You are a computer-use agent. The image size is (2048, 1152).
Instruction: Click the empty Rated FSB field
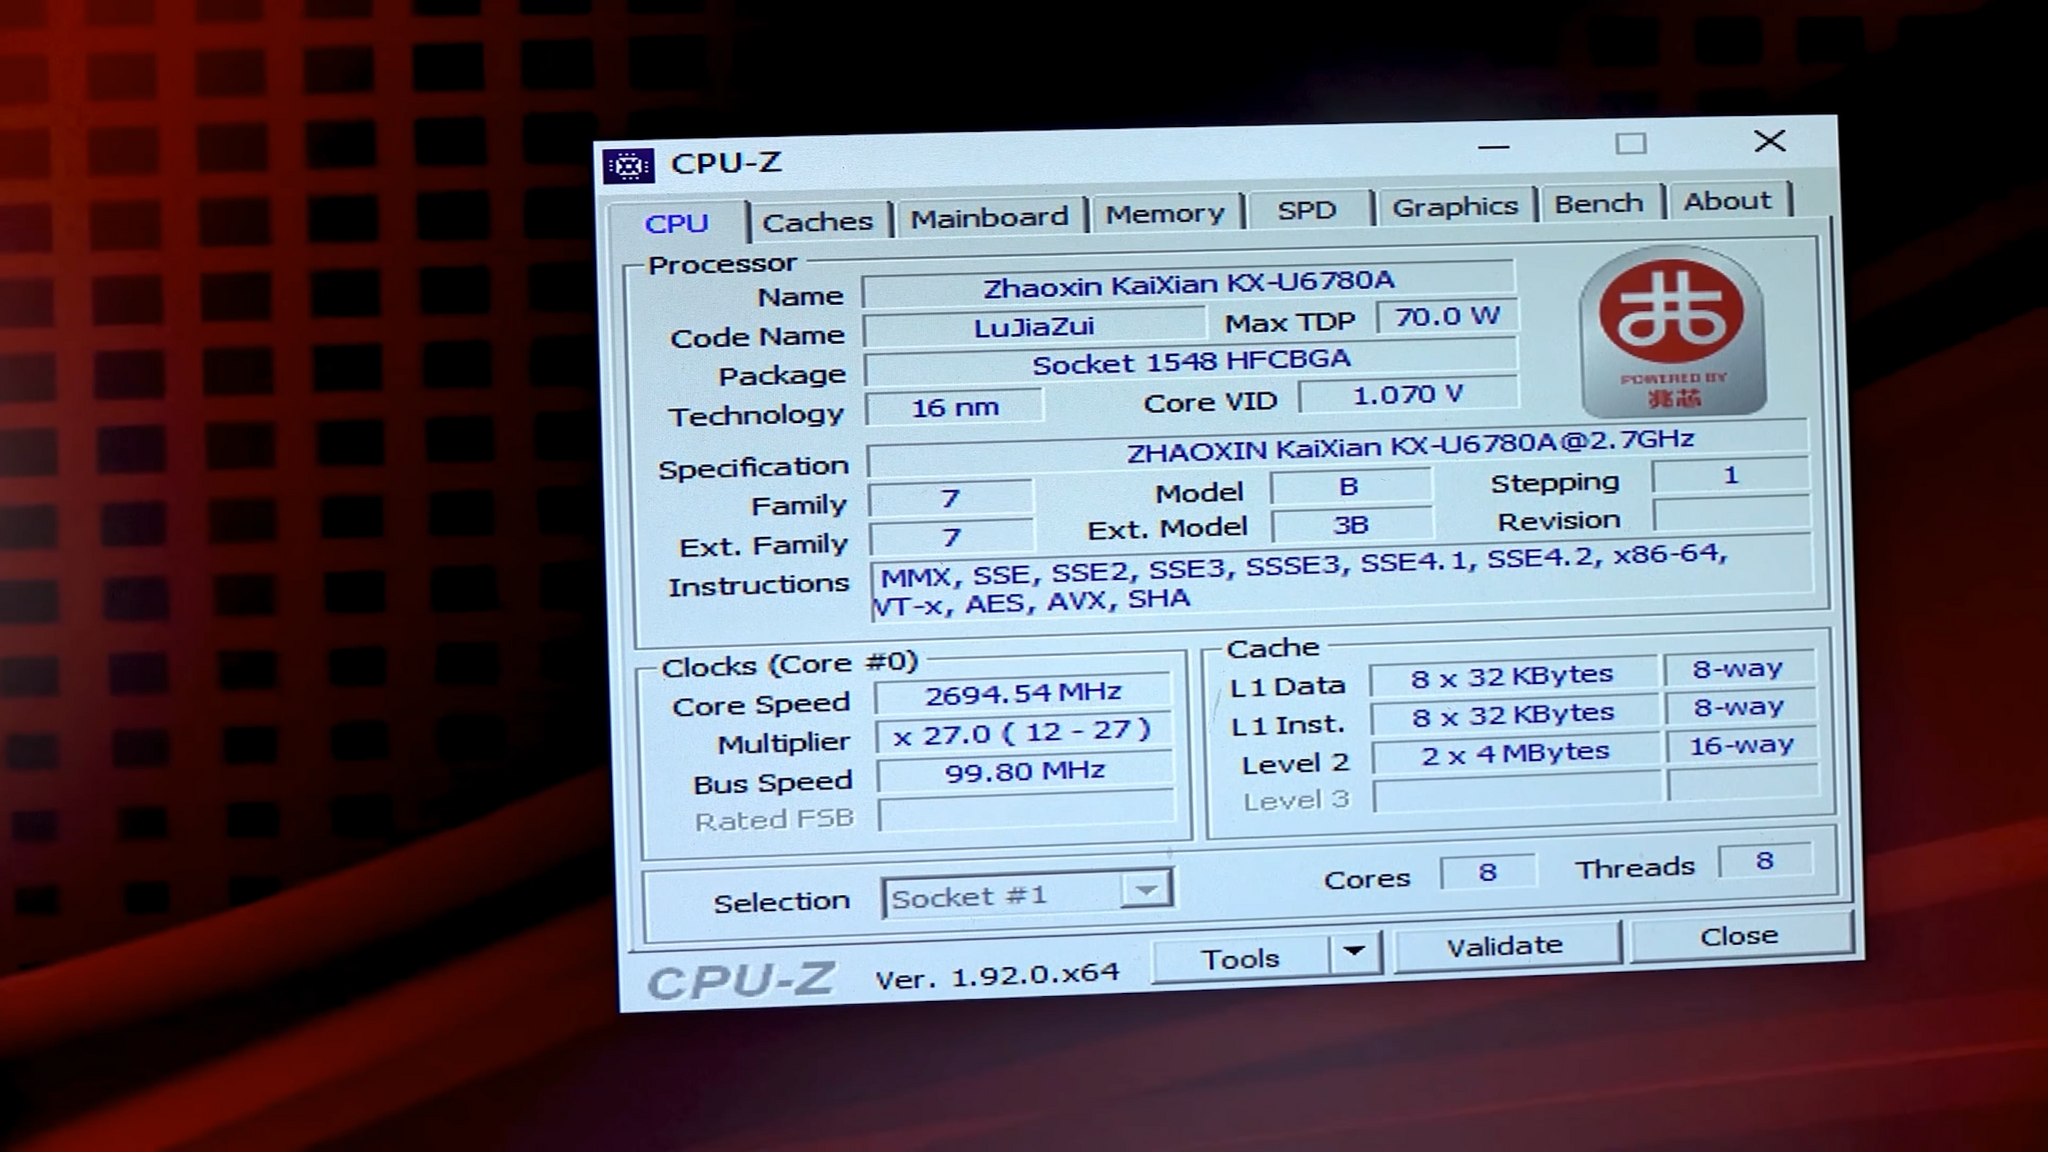coord(1026,811)
